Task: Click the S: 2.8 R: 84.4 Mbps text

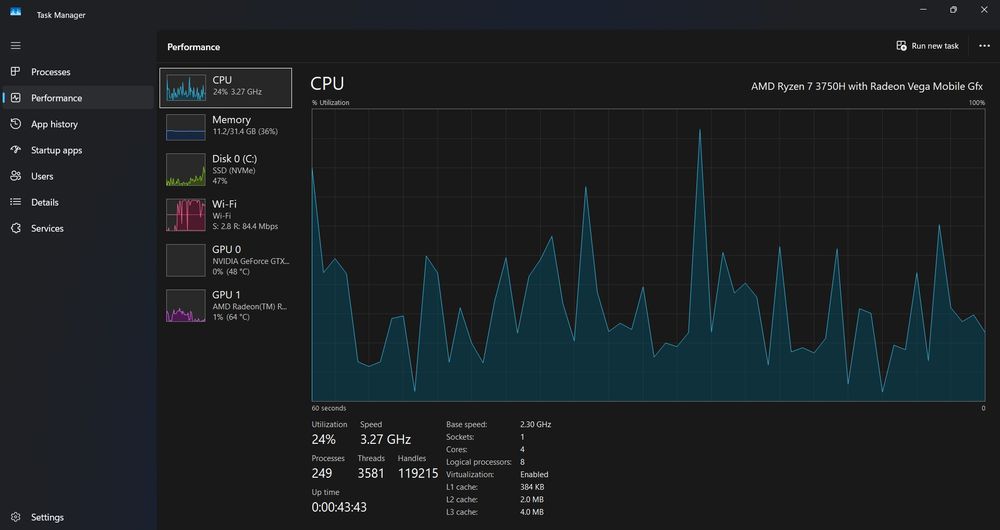Action: pos(245,226)
